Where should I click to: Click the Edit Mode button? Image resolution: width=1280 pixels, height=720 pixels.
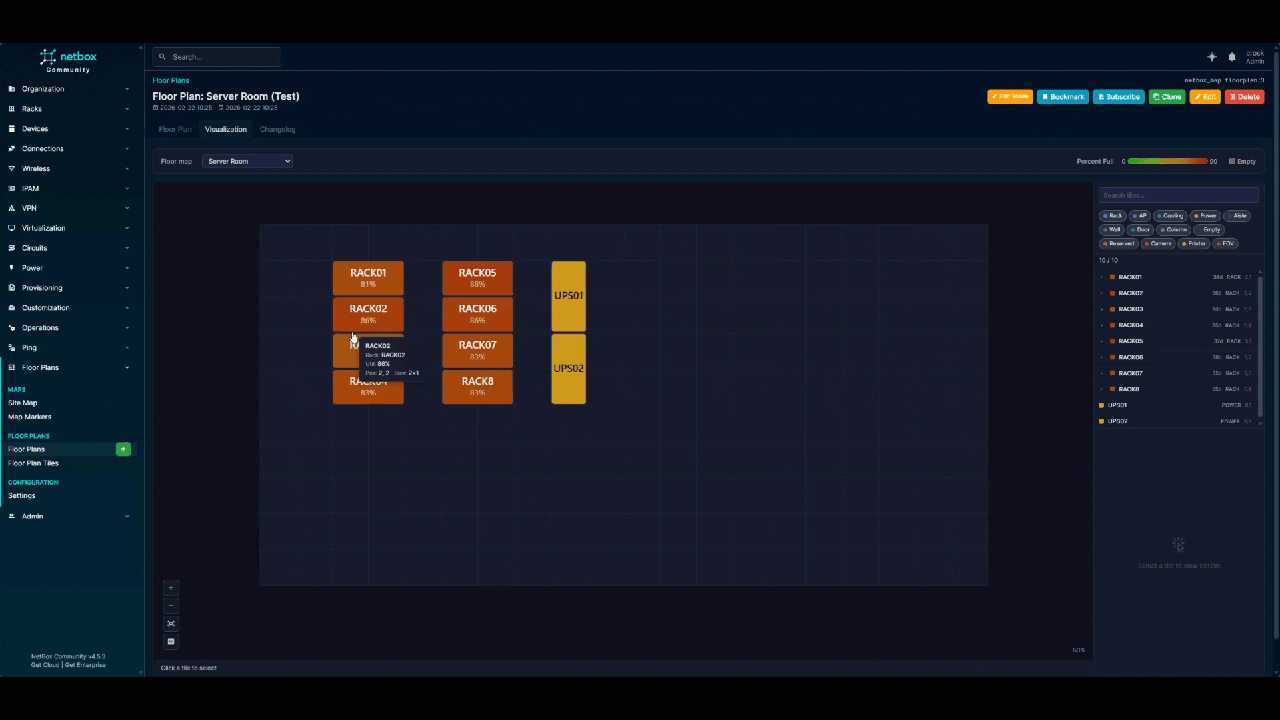1010,97
